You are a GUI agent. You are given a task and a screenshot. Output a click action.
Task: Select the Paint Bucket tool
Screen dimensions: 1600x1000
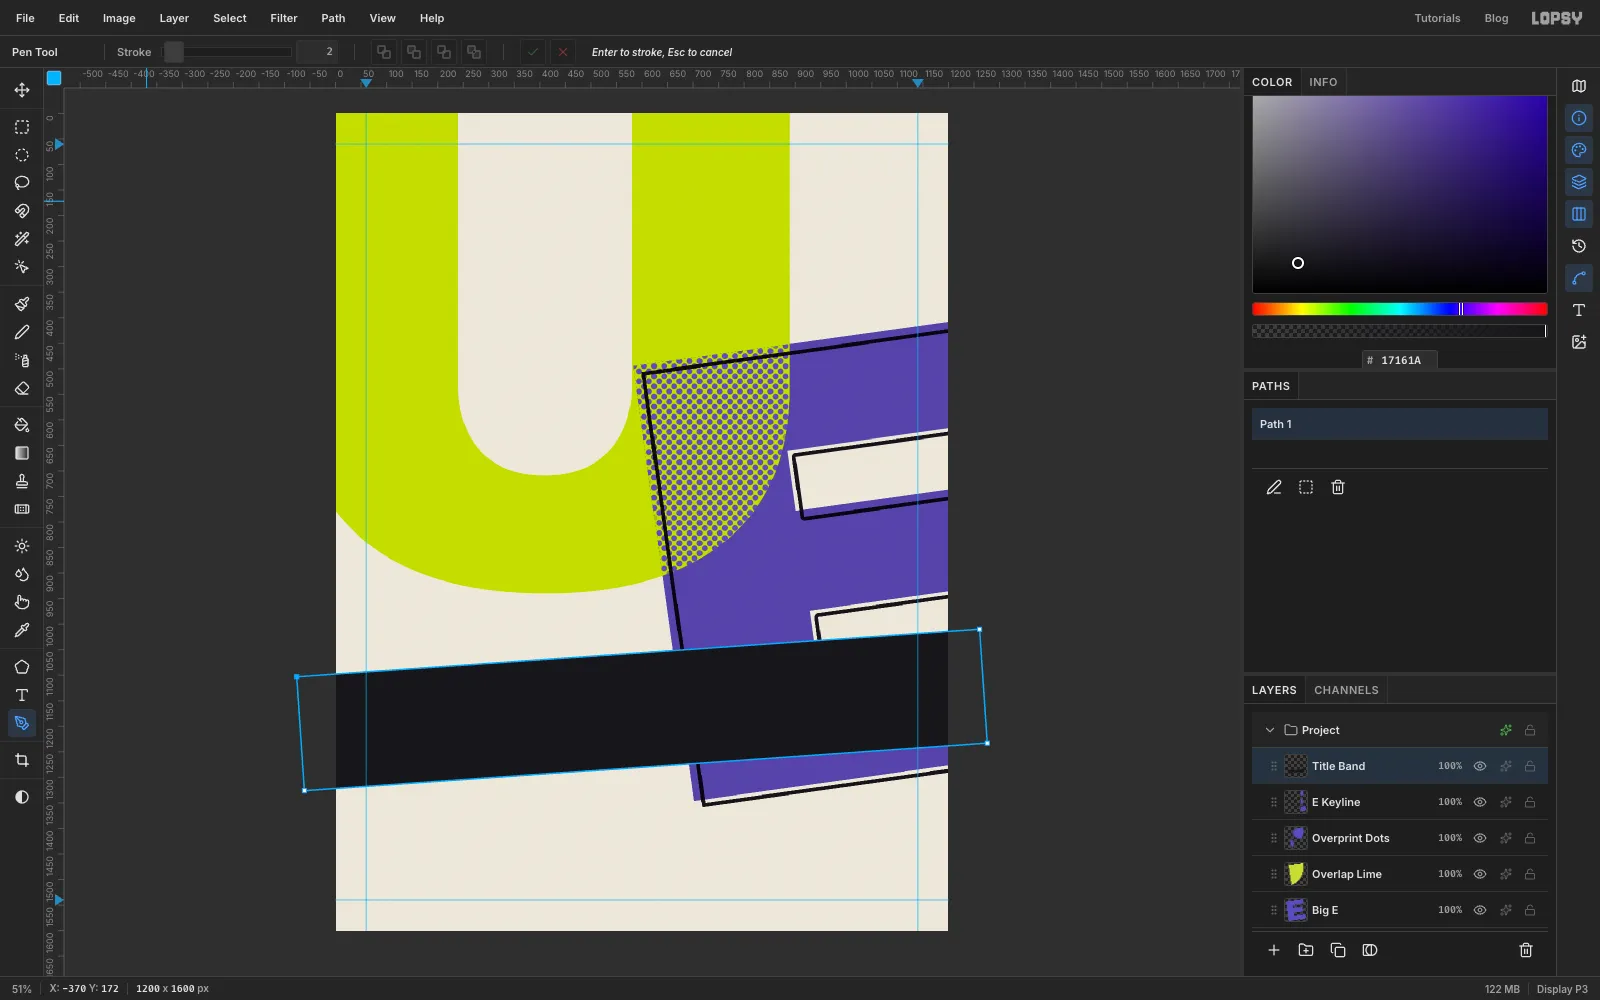coord(22,425)
